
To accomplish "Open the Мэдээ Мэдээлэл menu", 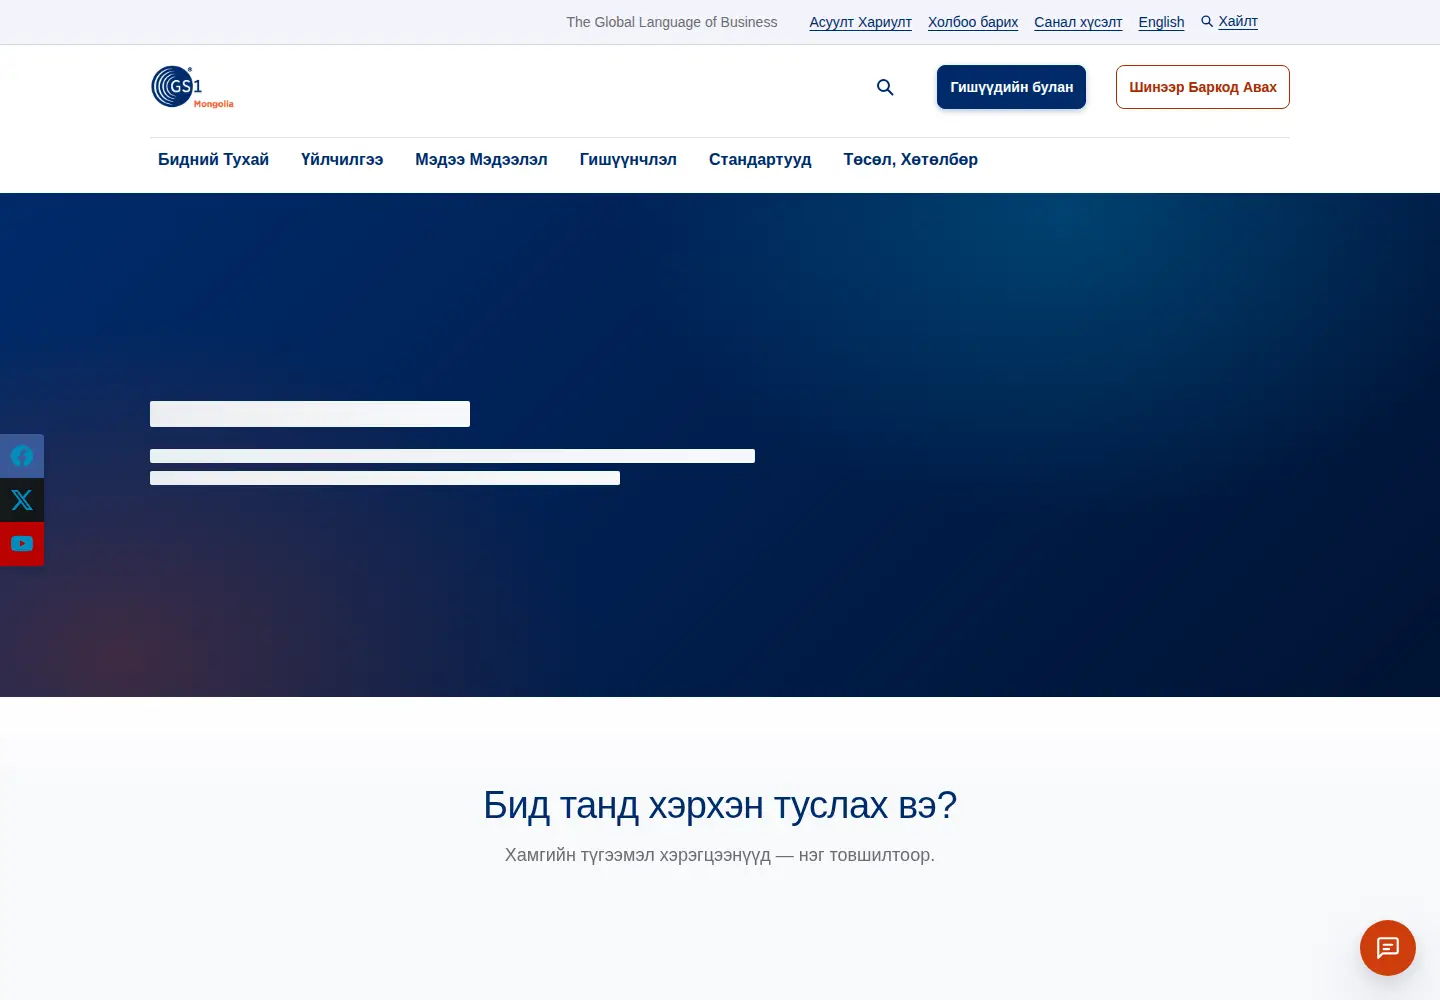I will [481, 159].
